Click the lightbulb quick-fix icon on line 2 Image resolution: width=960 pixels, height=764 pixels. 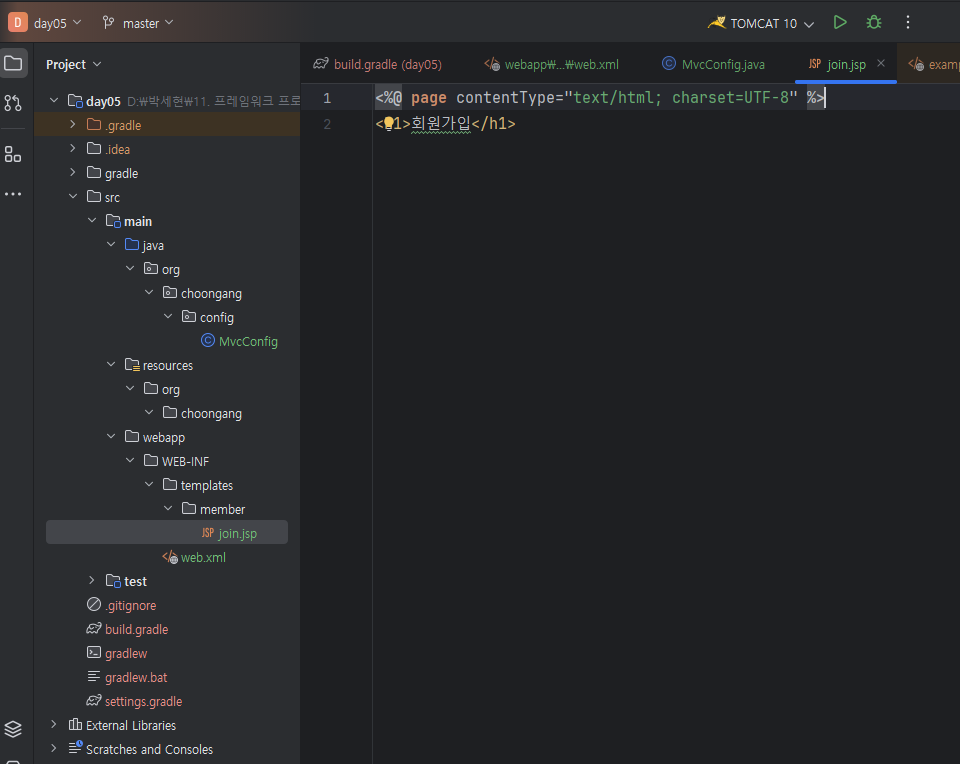pyautogui.click(x=389, y=124)
